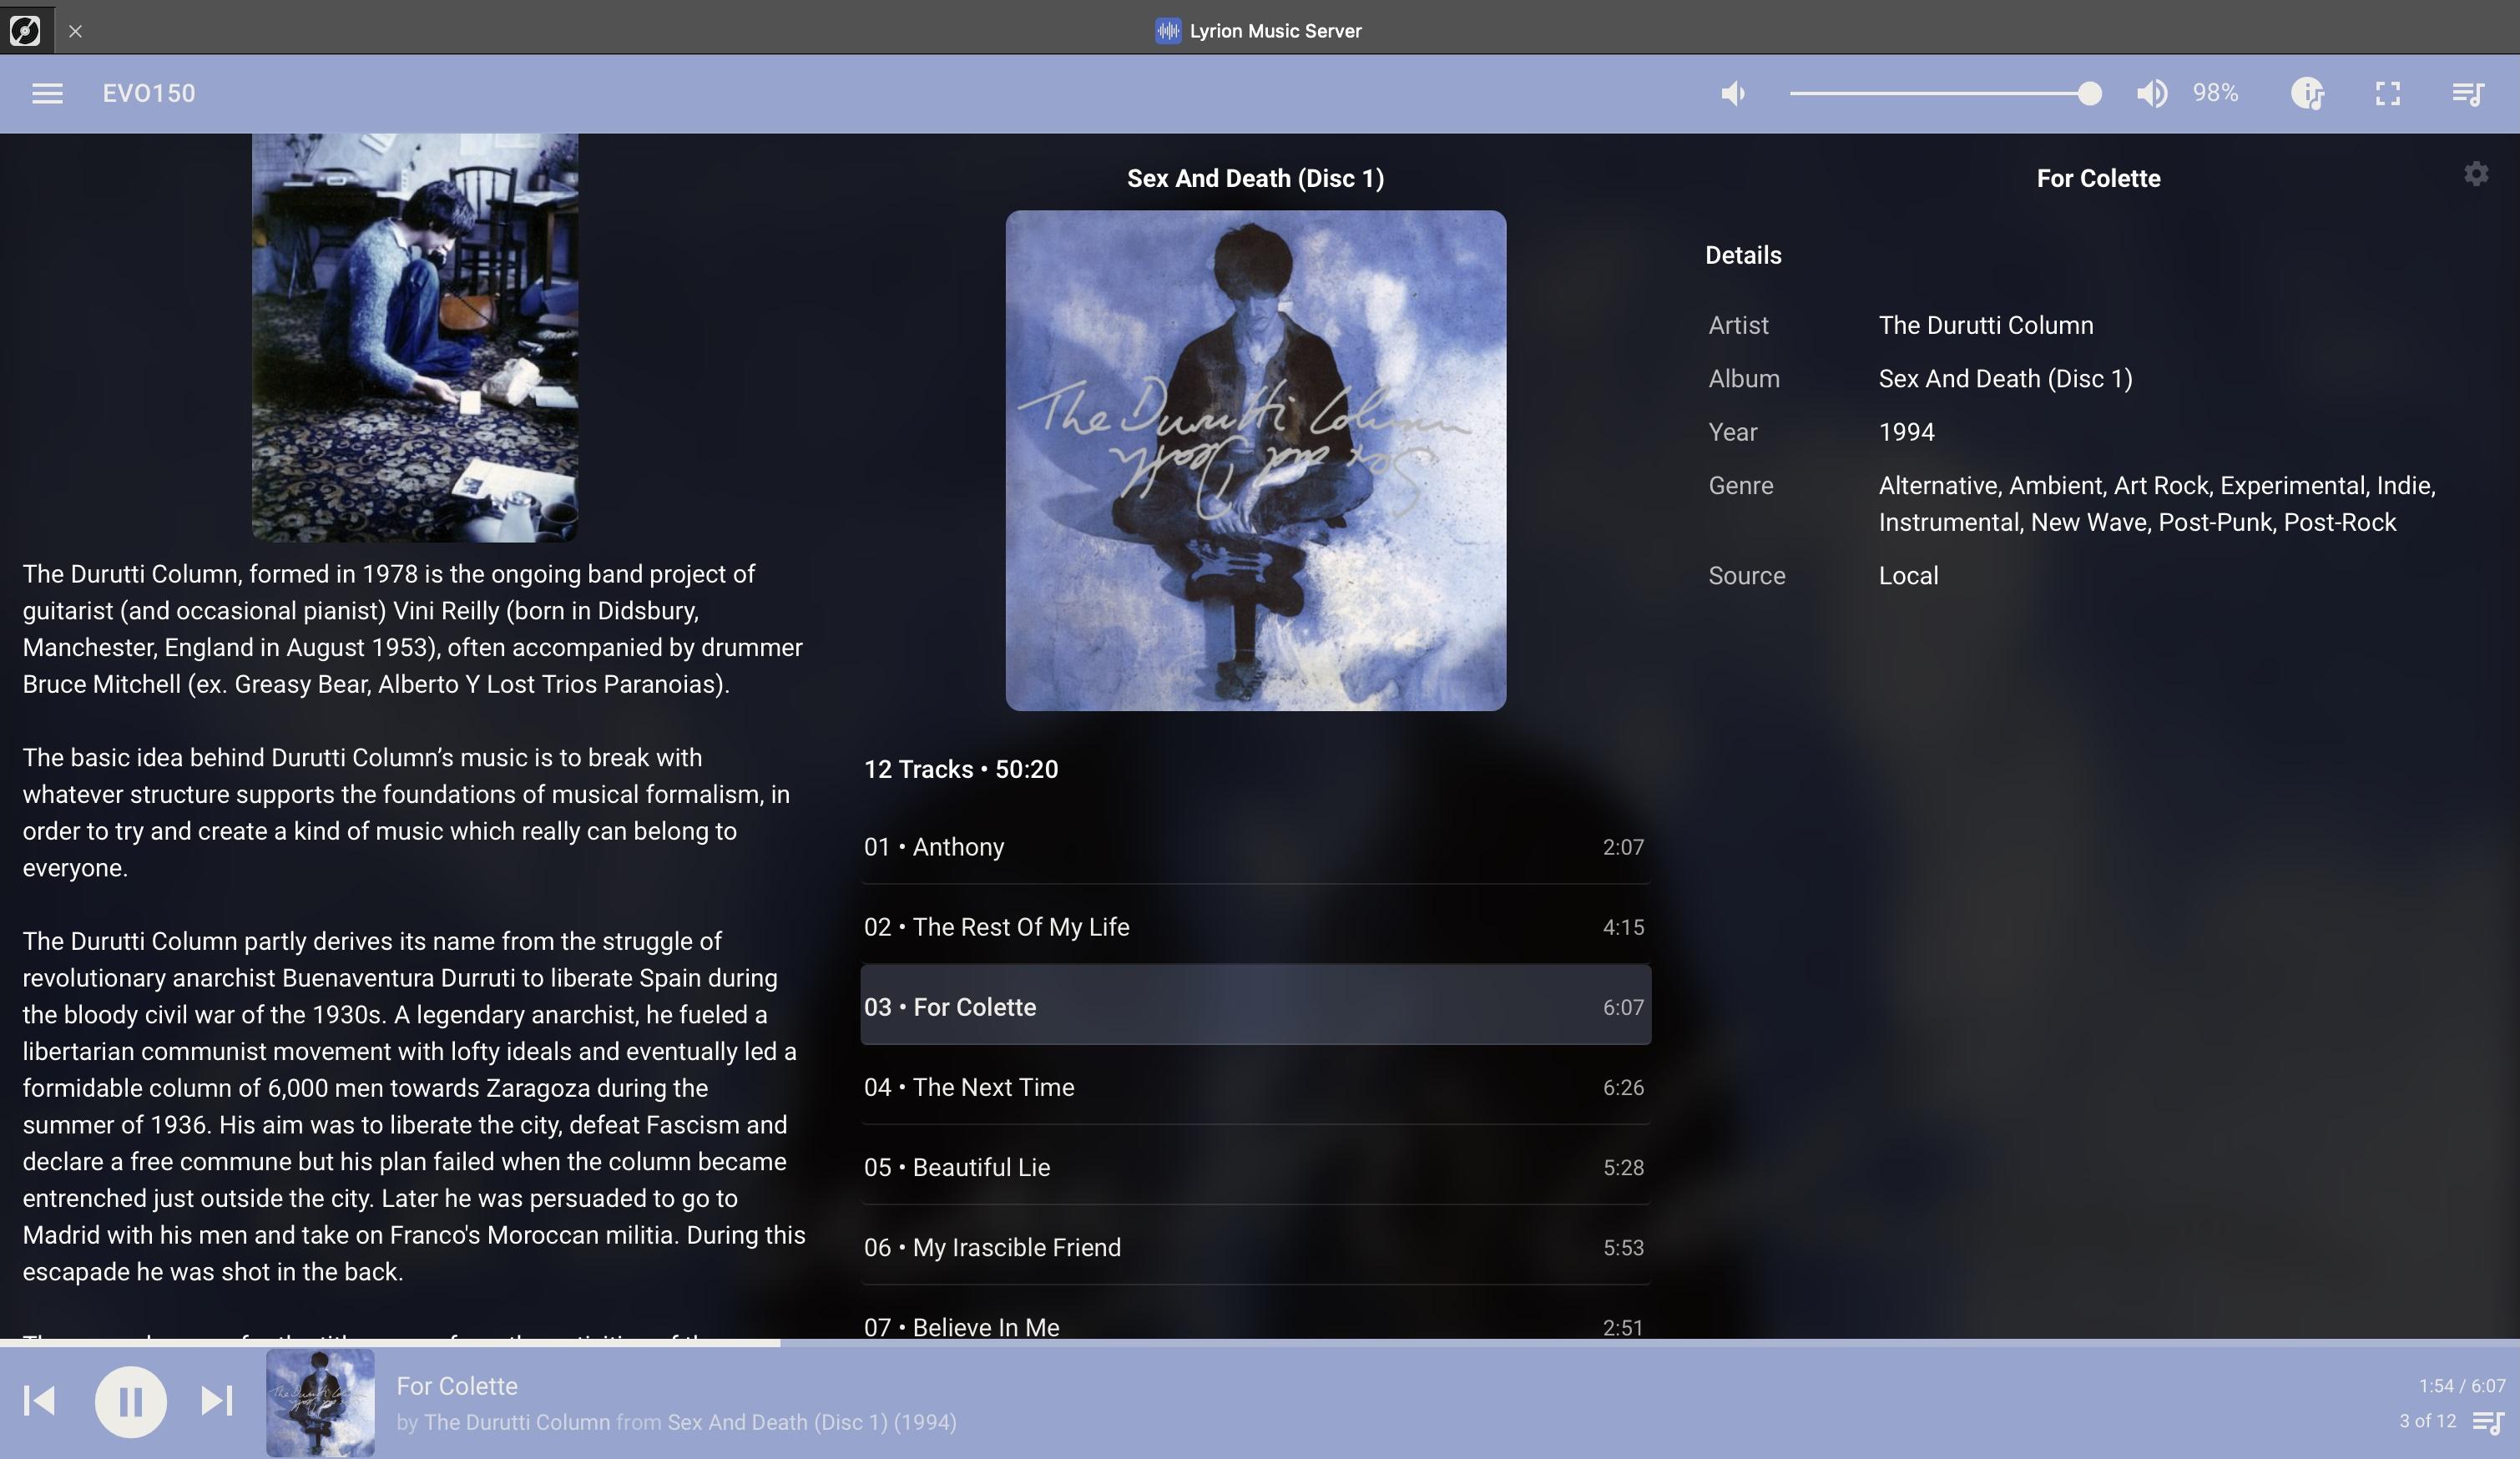Click the now-playing album thumbnail

pyautogui.click(x=320, y=1402)
